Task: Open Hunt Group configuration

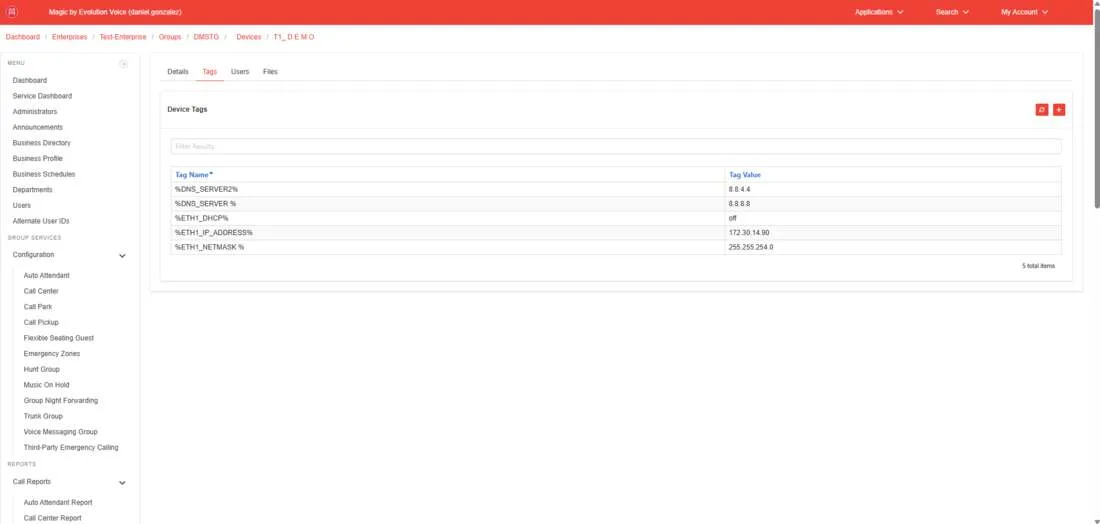Action: (x=41, y=370)
